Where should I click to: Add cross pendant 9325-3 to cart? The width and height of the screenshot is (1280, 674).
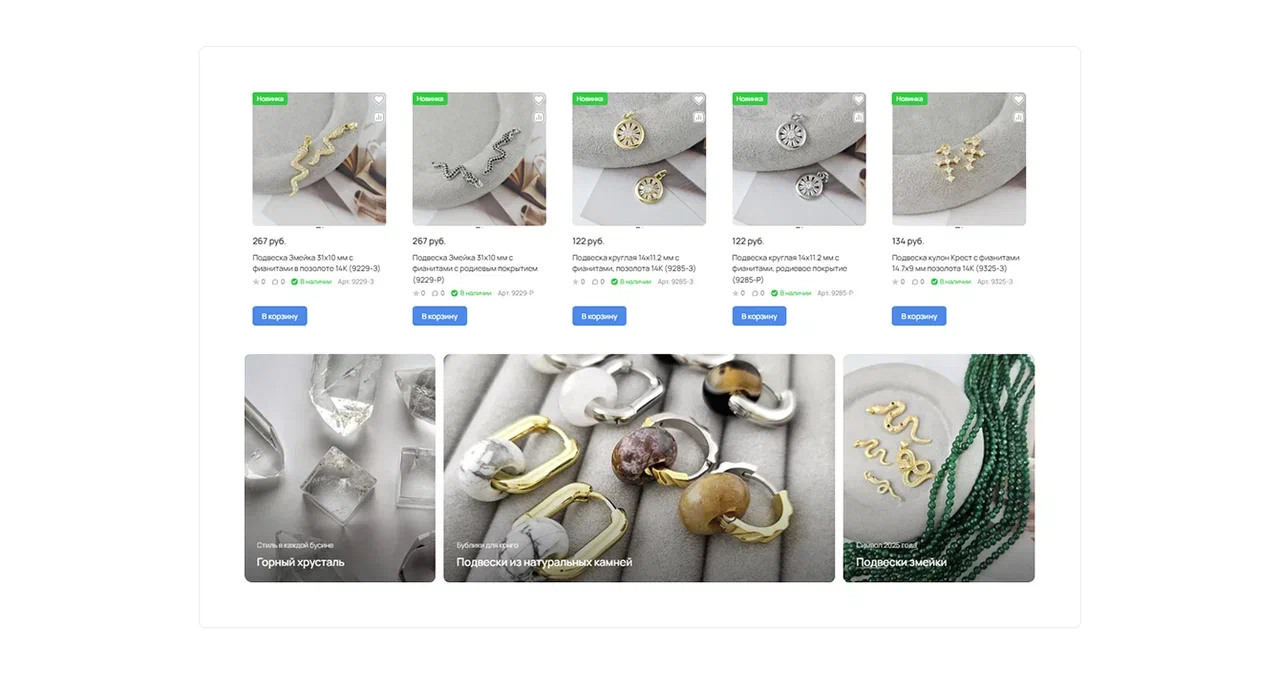(919, 316)
